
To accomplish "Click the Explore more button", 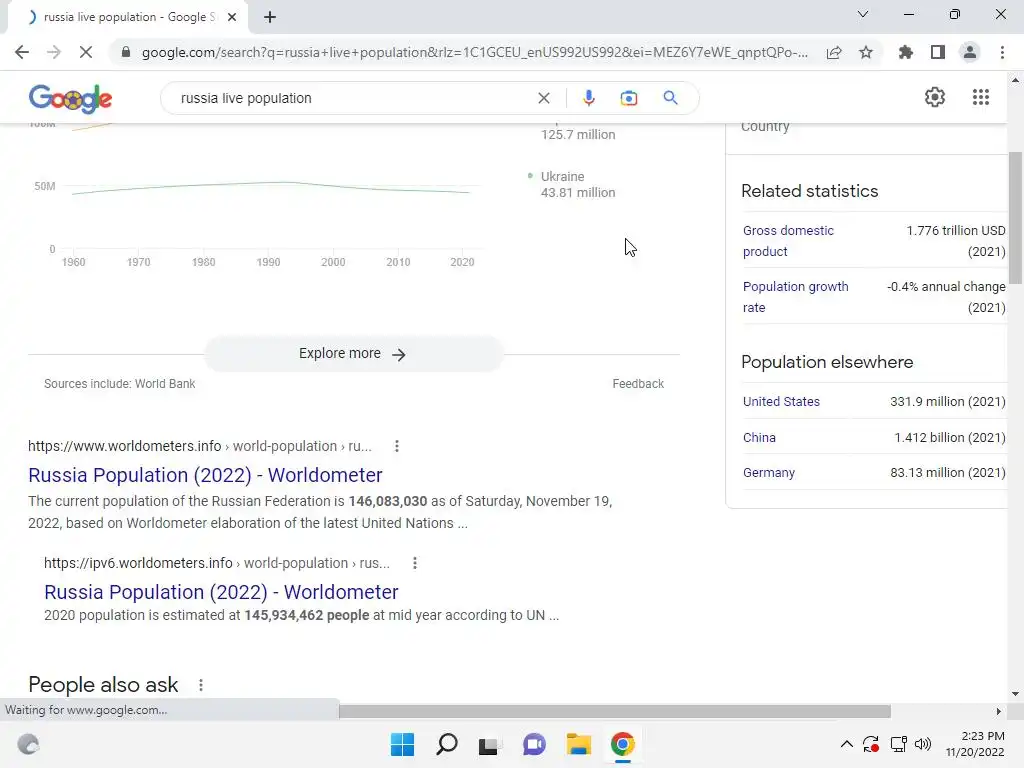I will click(353, 353).
